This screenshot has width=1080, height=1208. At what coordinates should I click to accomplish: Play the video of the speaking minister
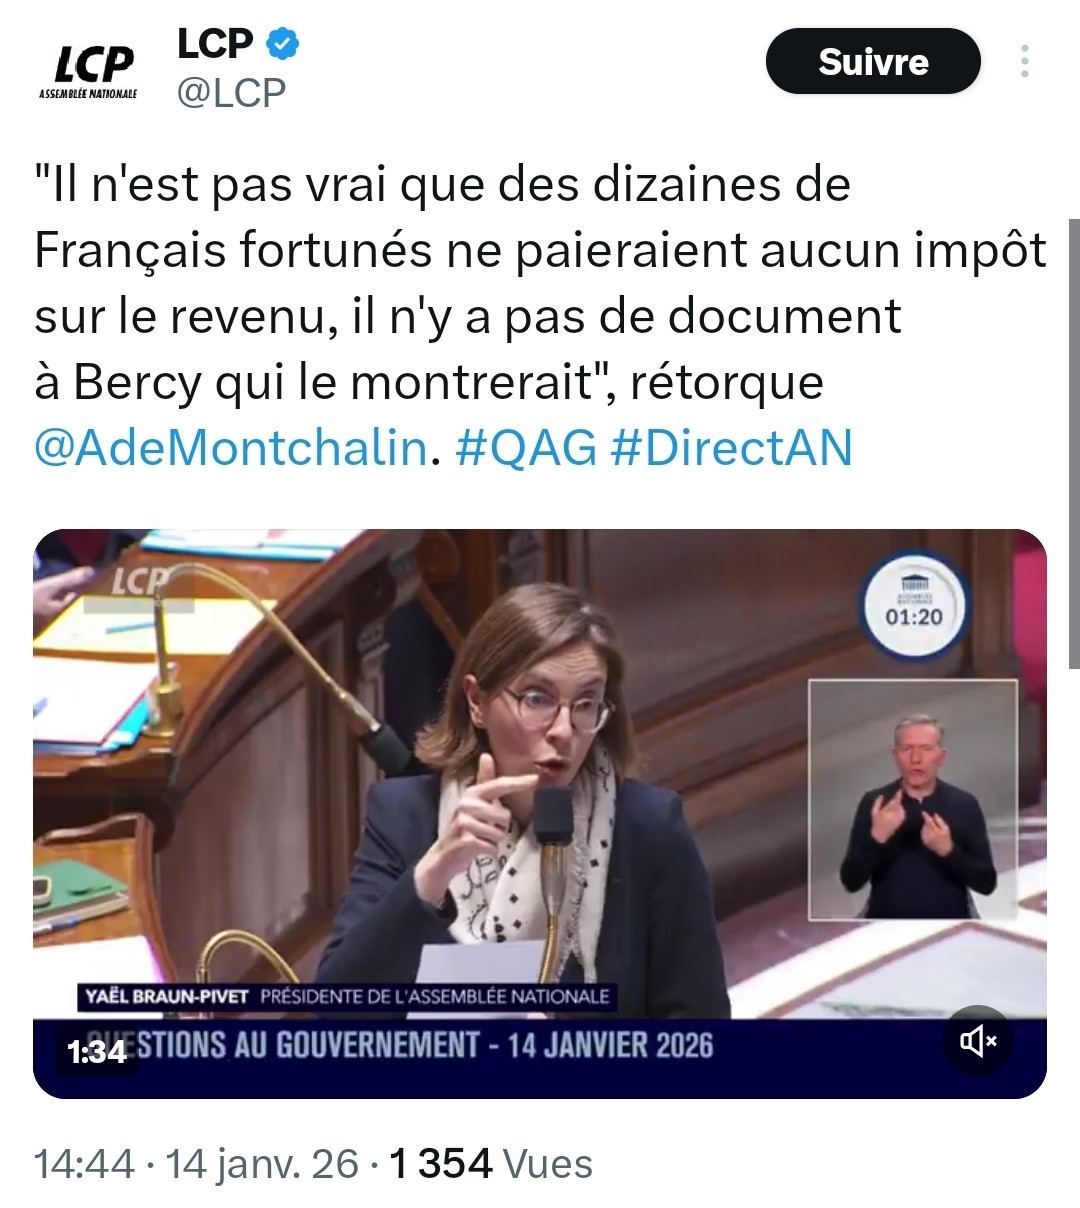pos(540,812)
